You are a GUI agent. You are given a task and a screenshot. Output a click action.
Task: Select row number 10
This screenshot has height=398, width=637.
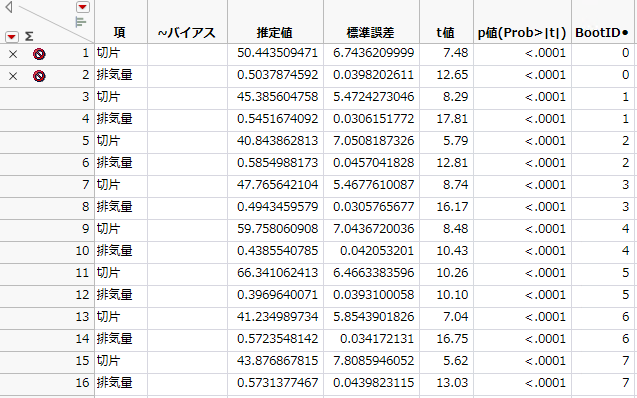[x=82, y=251]
